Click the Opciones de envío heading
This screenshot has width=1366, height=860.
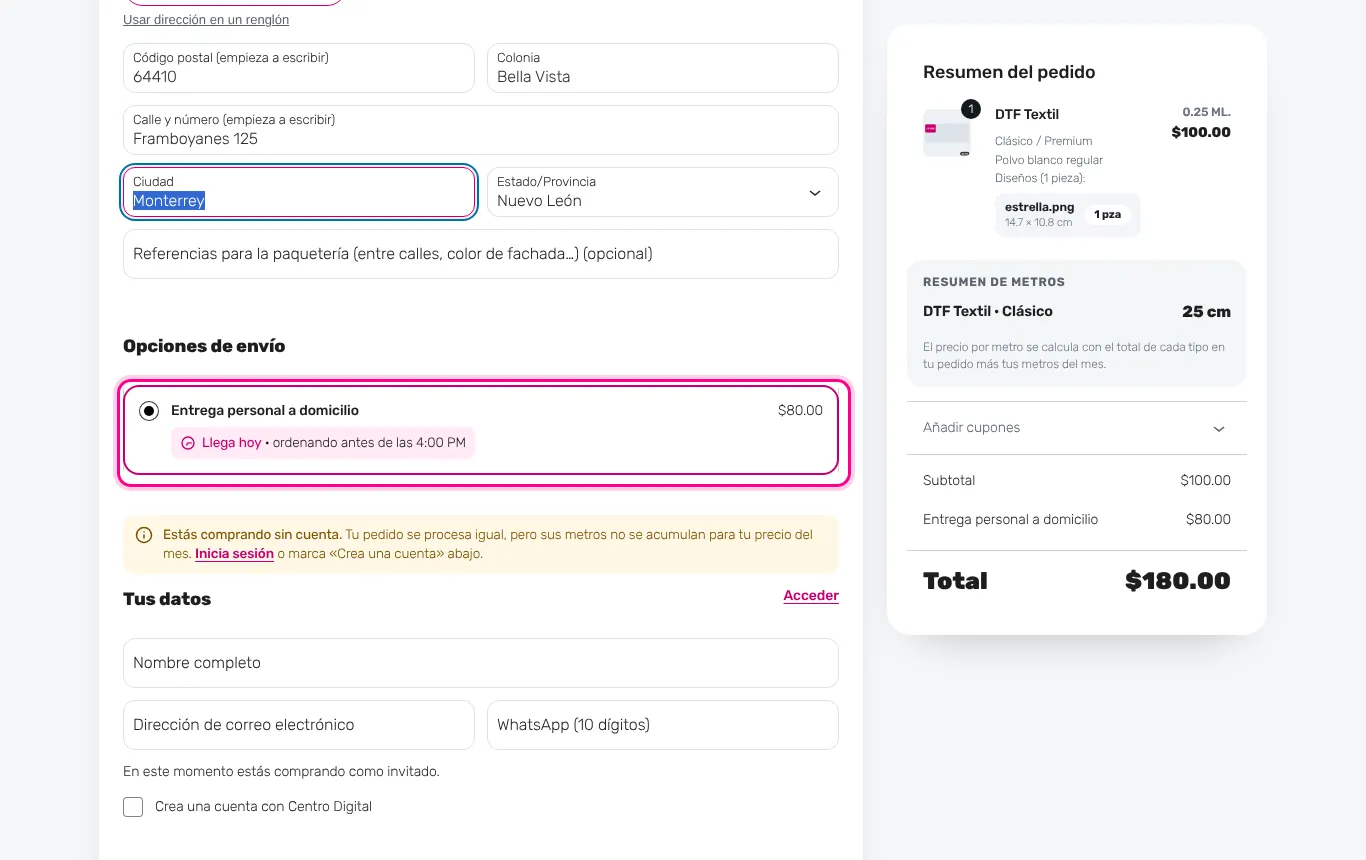click(204, 346)
